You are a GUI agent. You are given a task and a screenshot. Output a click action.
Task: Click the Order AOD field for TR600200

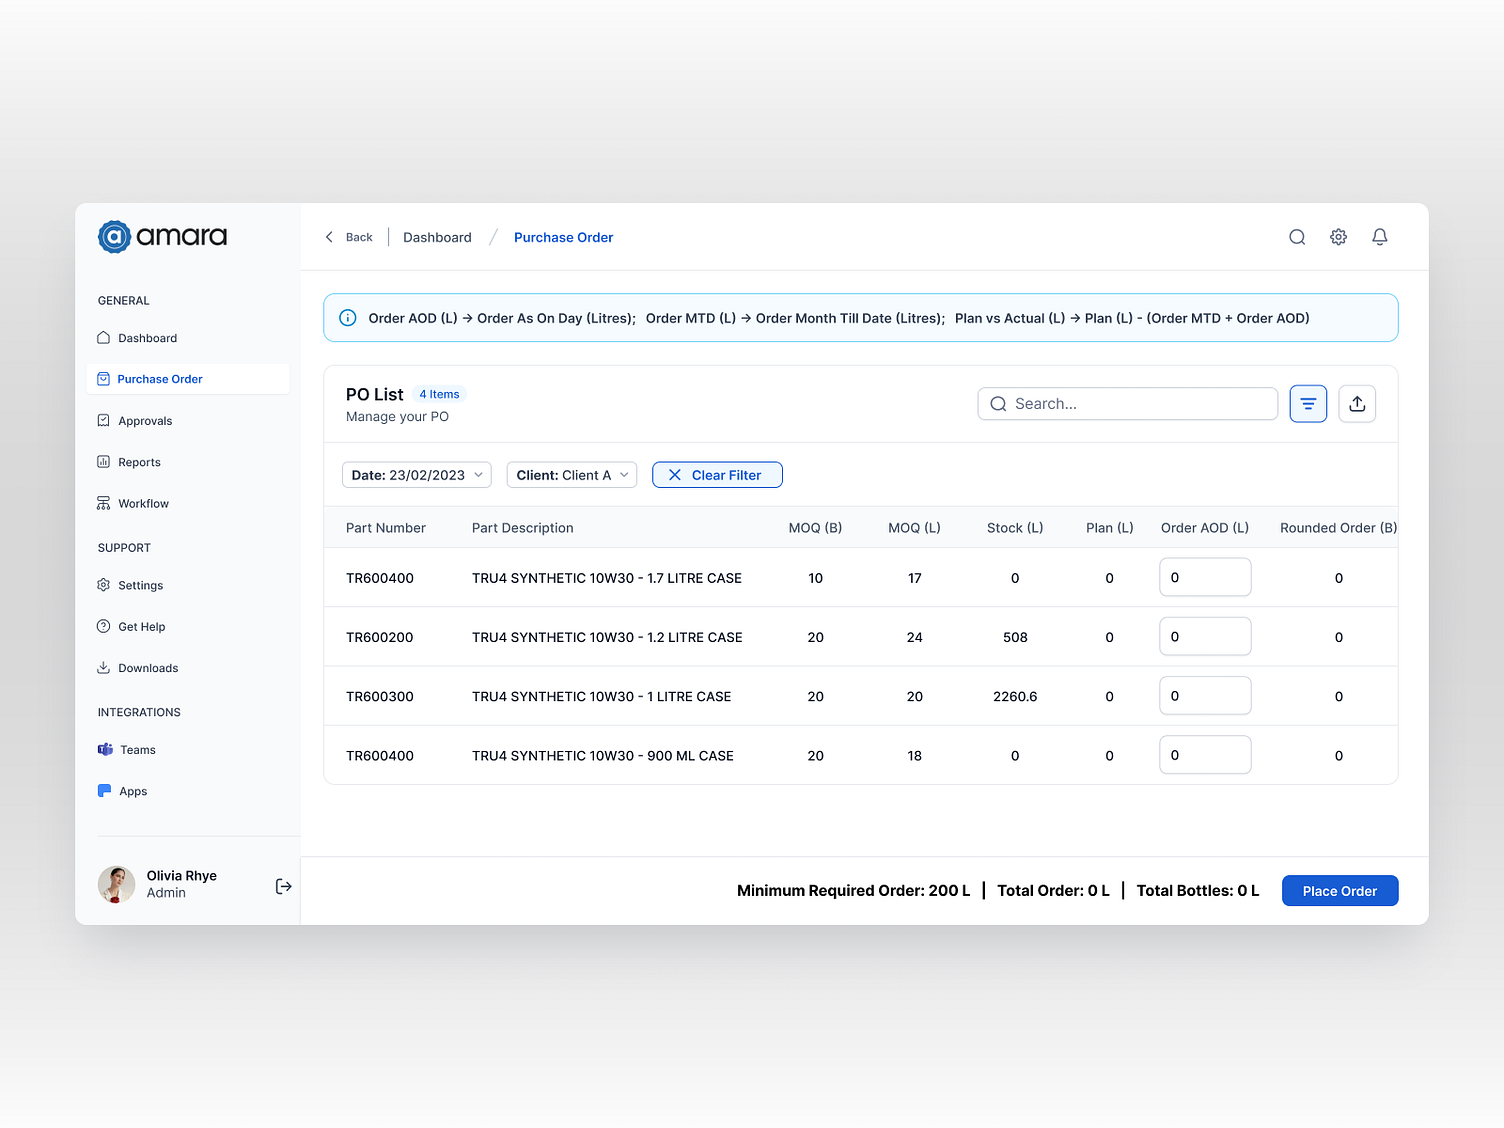[1205, 636]
